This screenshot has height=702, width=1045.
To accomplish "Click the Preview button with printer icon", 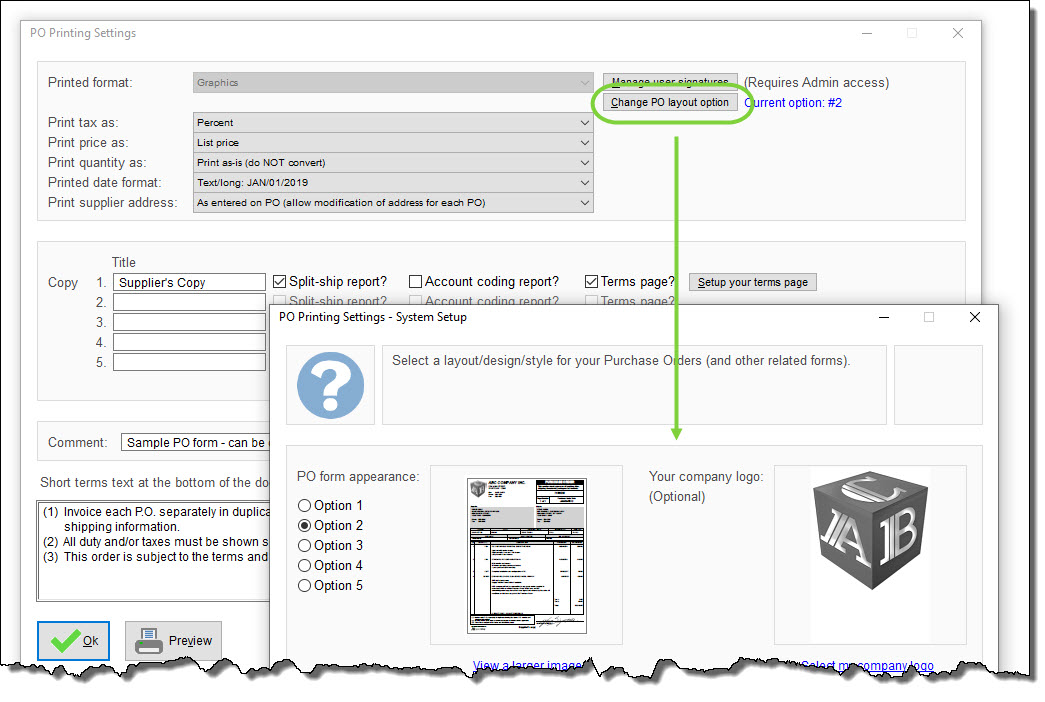I will click(x=174, y=641).
